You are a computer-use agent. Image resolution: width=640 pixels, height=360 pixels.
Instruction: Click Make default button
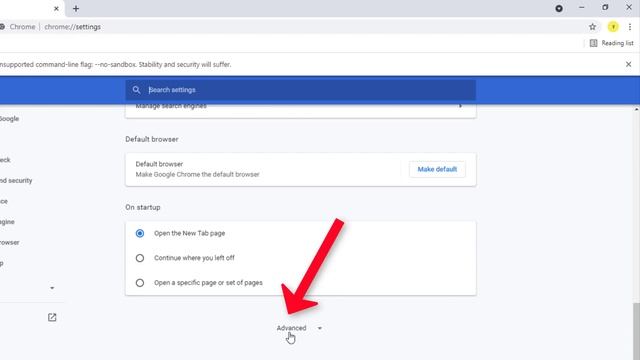pos(437,169)
